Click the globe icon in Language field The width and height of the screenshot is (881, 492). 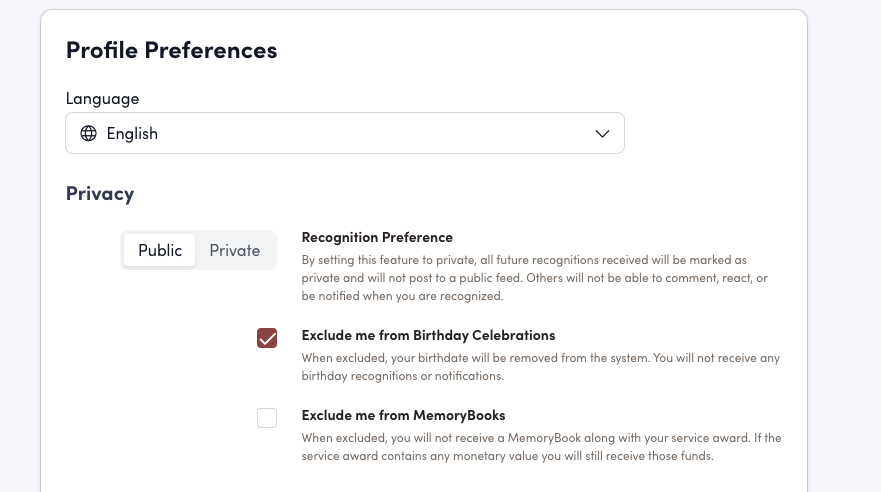click(x=89, y=133)
